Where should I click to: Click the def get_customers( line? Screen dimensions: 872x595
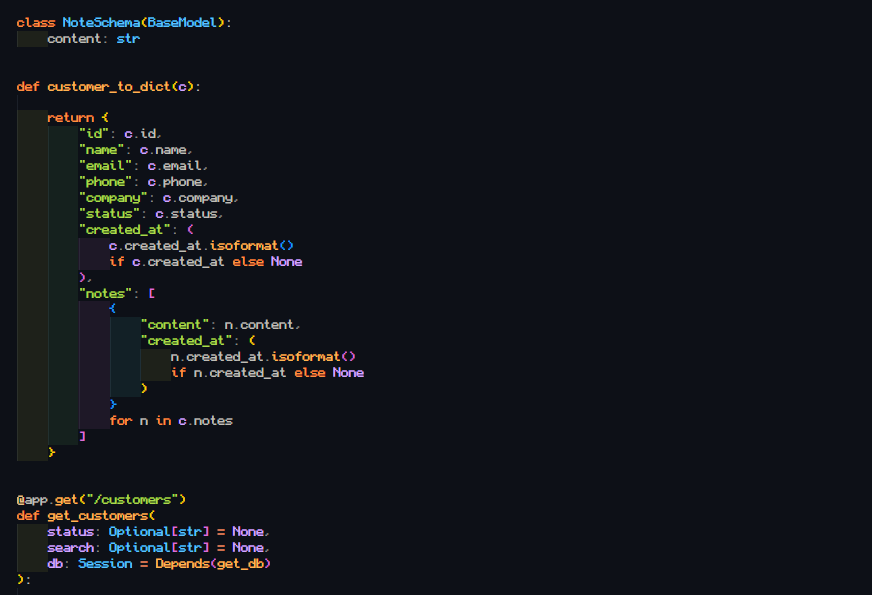[86, 516]
